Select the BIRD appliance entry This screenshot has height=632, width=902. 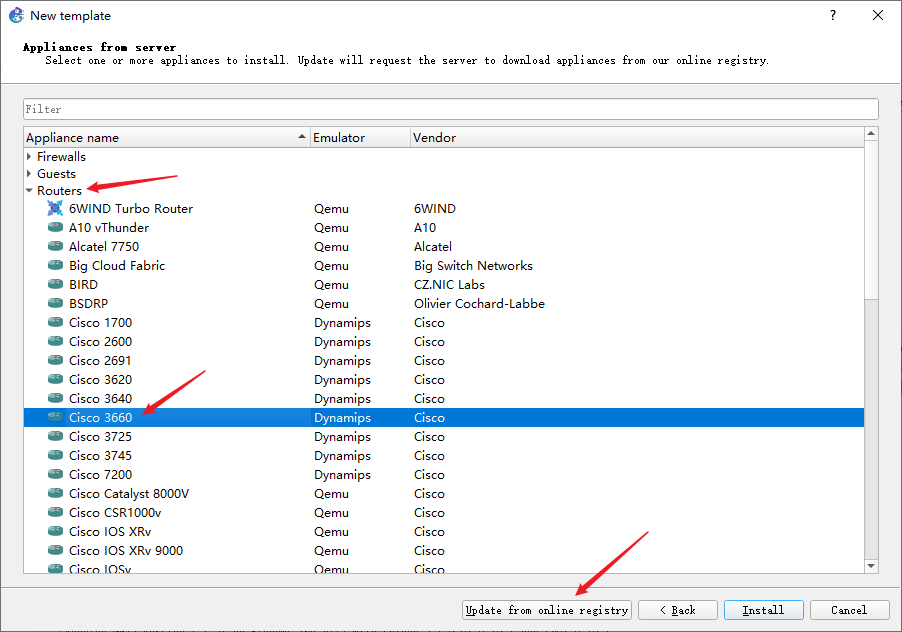click(x=83, y=284)
